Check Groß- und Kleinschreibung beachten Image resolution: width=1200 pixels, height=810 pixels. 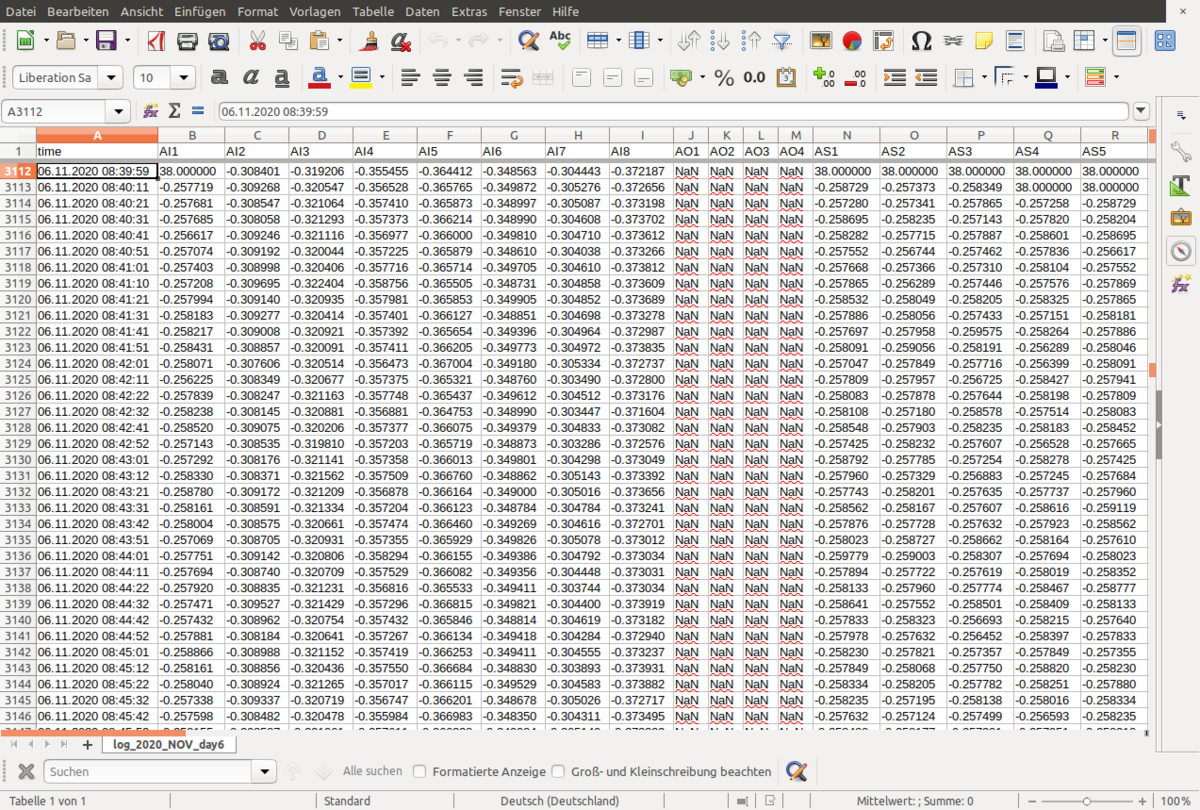click(557, 771)
